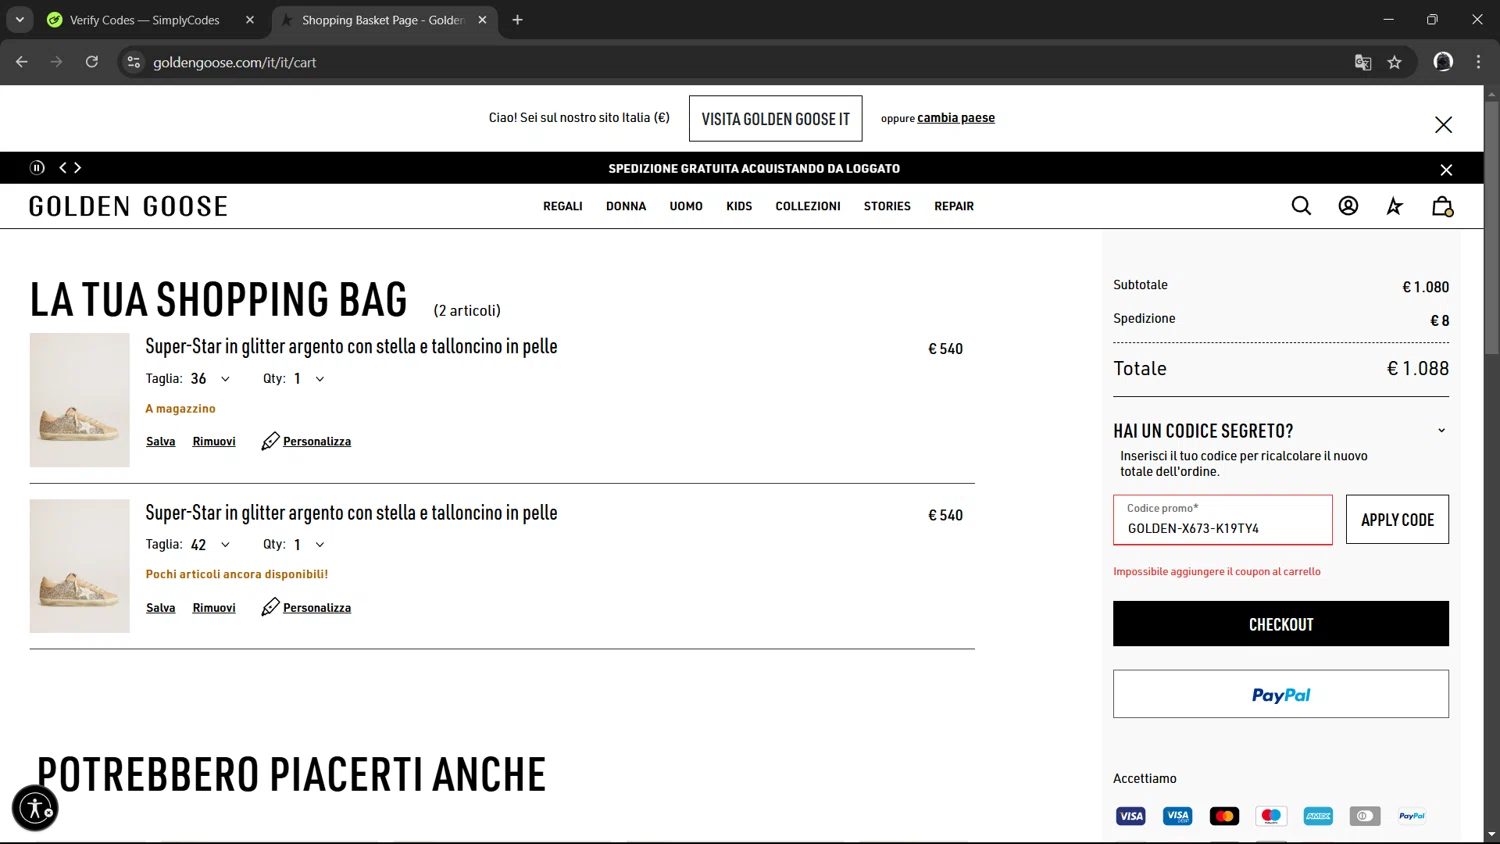Image resolution: width=1500 pixels, height=844 pixels.
Task: Open Taglia dropdown showing size 42
Action: (x=210, y=545)
